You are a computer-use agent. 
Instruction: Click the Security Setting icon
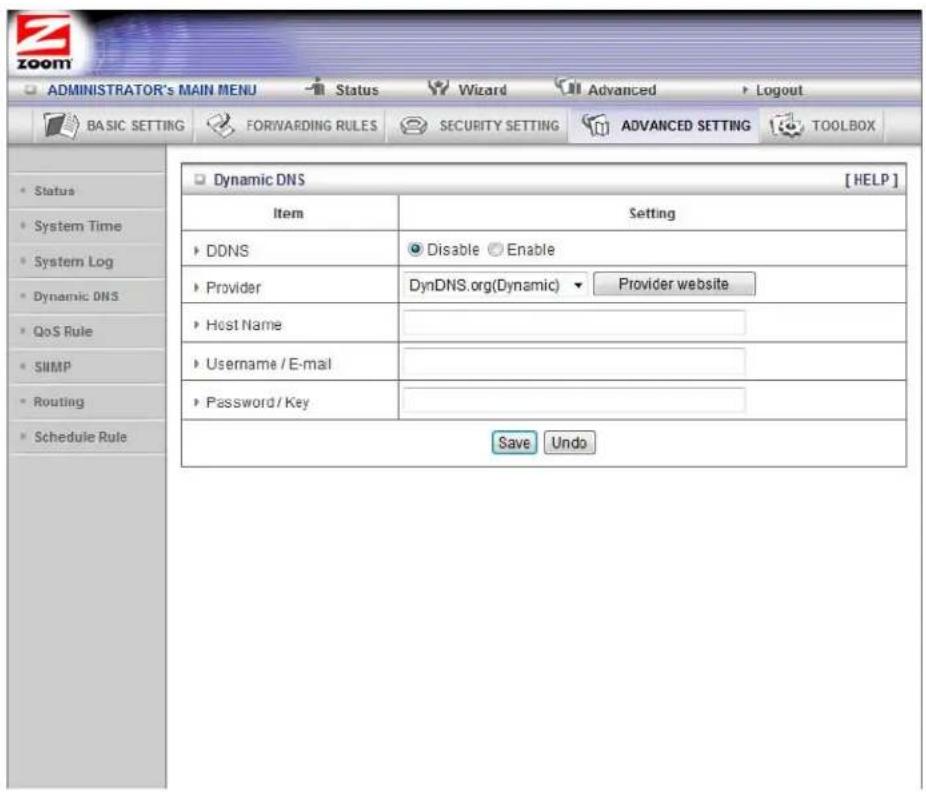point(413,125)
